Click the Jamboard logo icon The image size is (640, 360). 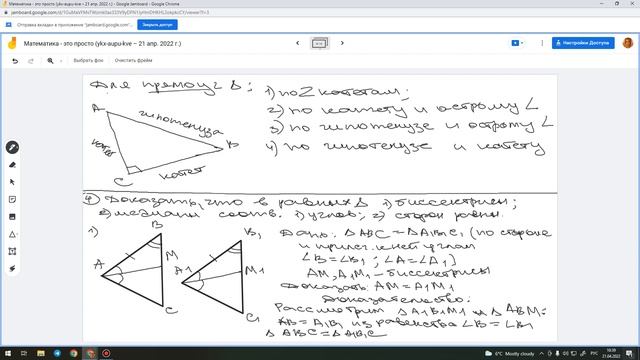(x=12, y=43)
